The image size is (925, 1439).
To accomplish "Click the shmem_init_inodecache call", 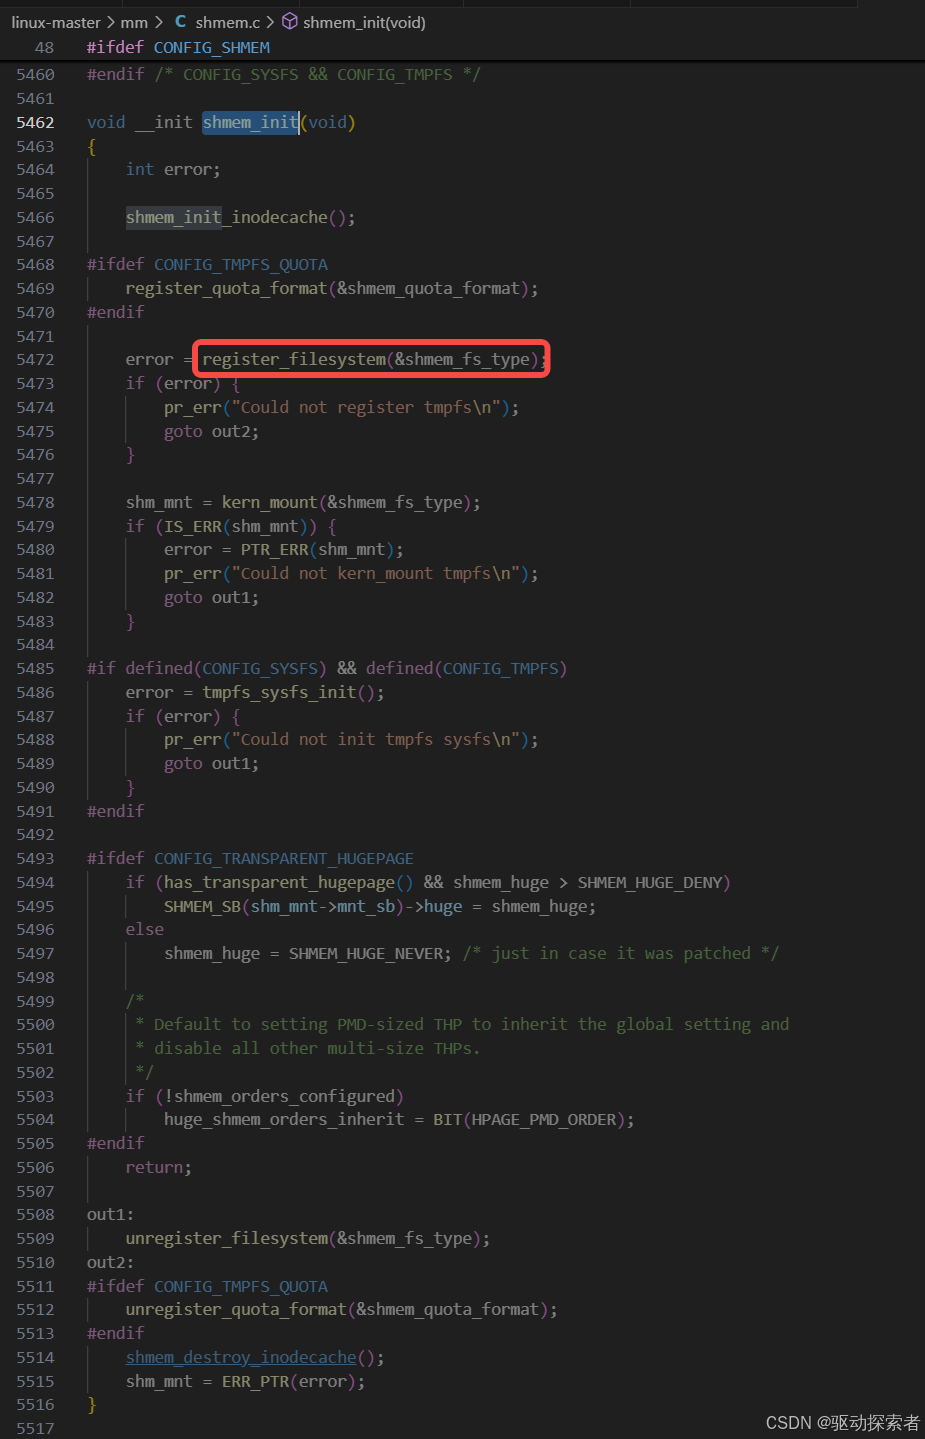I will tap(226, 217).
